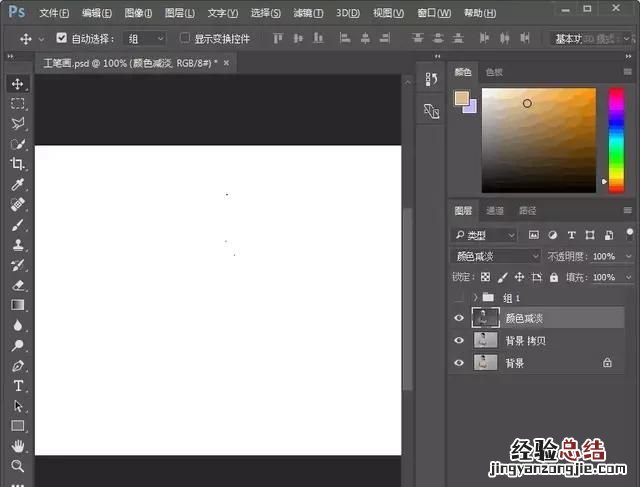Click the foreground color swatch
This screenshot has width=640, height=487.
click(461, 98)
